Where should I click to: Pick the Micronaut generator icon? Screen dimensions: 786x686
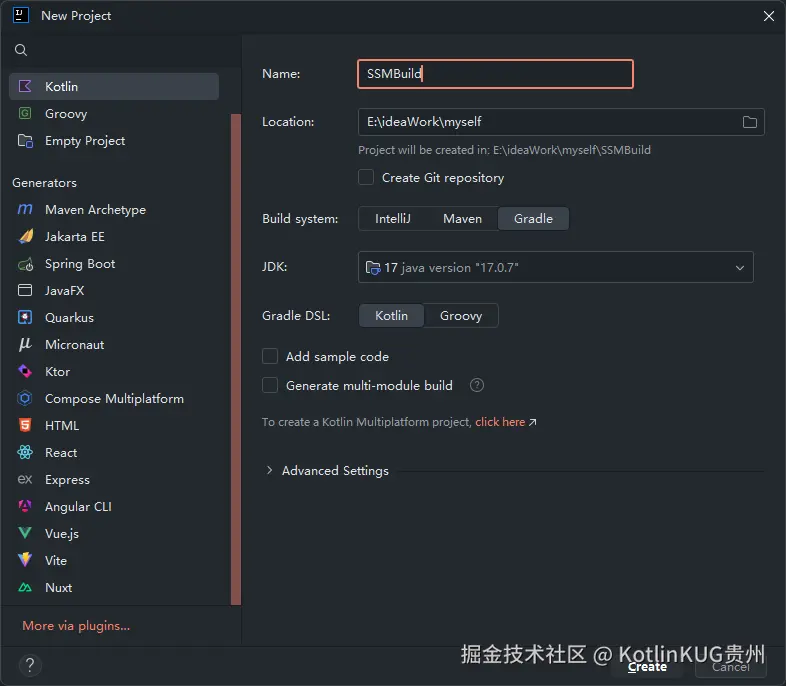click(x=25, y=344)
